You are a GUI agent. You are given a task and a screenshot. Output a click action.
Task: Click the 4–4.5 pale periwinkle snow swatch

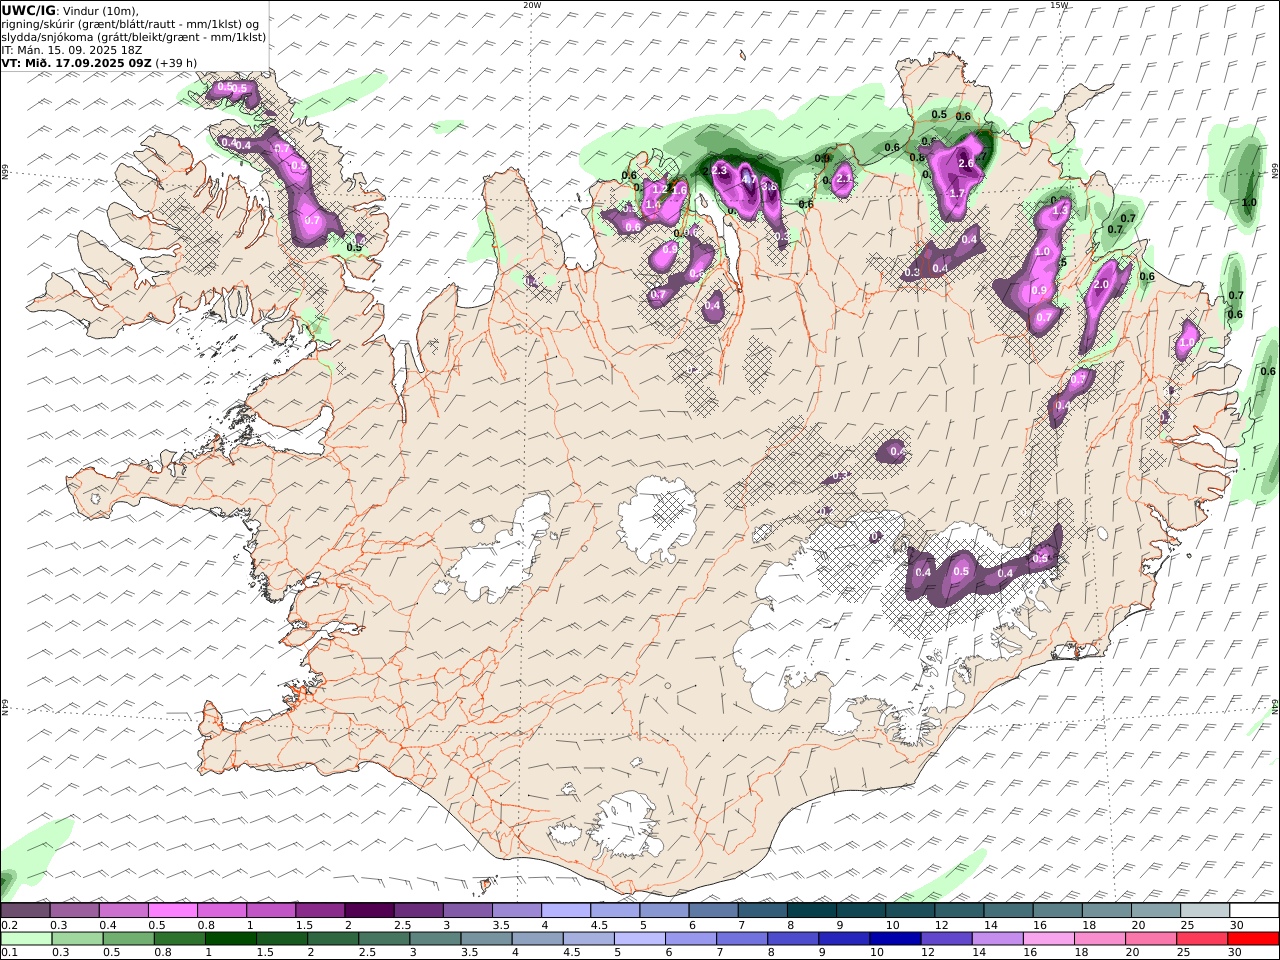(x=565, y=910)
